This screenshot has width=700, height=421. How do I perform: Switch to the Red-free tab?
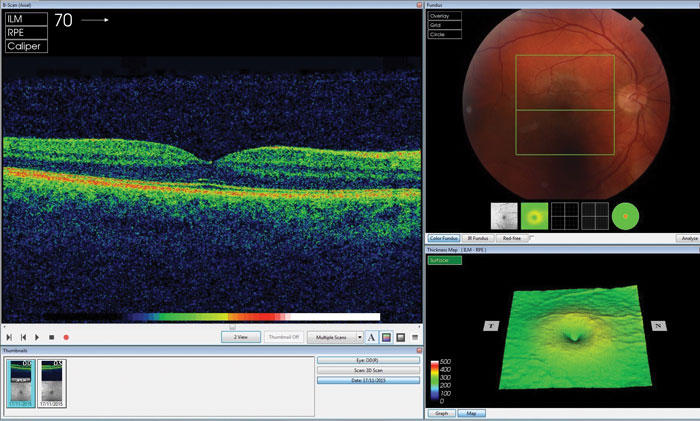(x=512, y=239)
